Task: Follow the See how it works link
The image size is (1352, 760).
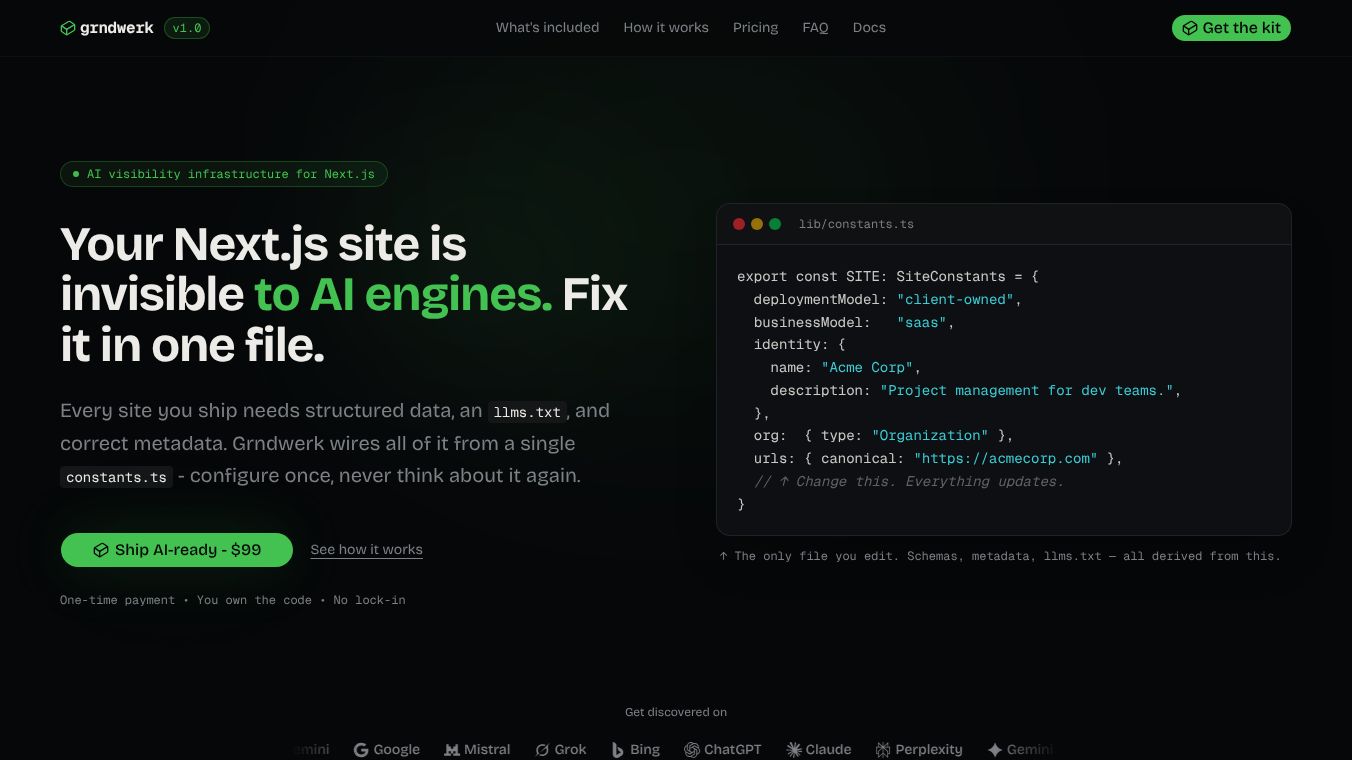Action: tap(366, 550)
